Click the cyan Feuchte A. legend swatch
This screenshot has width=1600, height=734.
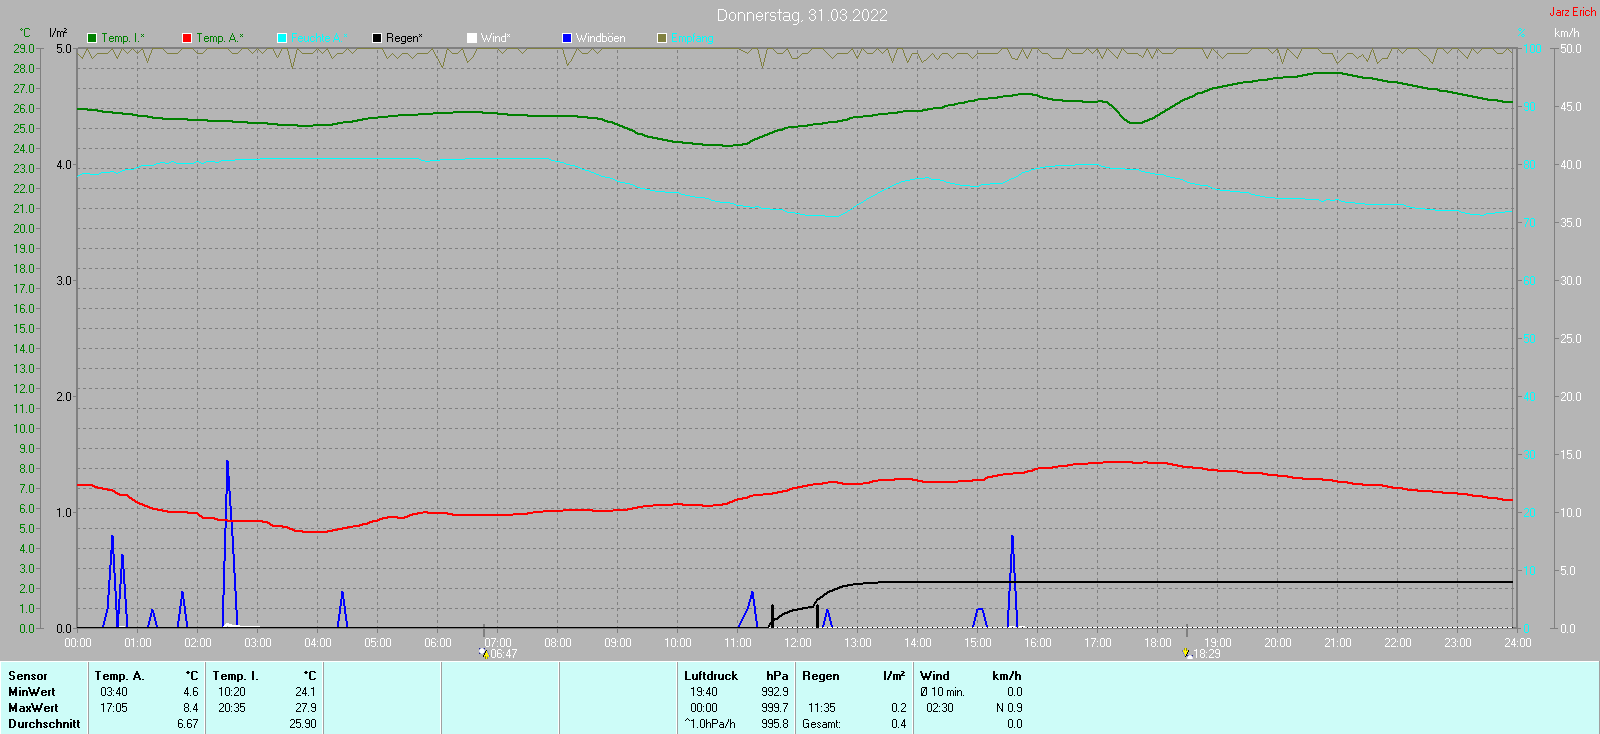pyautogui.click(x=282, y=38)
